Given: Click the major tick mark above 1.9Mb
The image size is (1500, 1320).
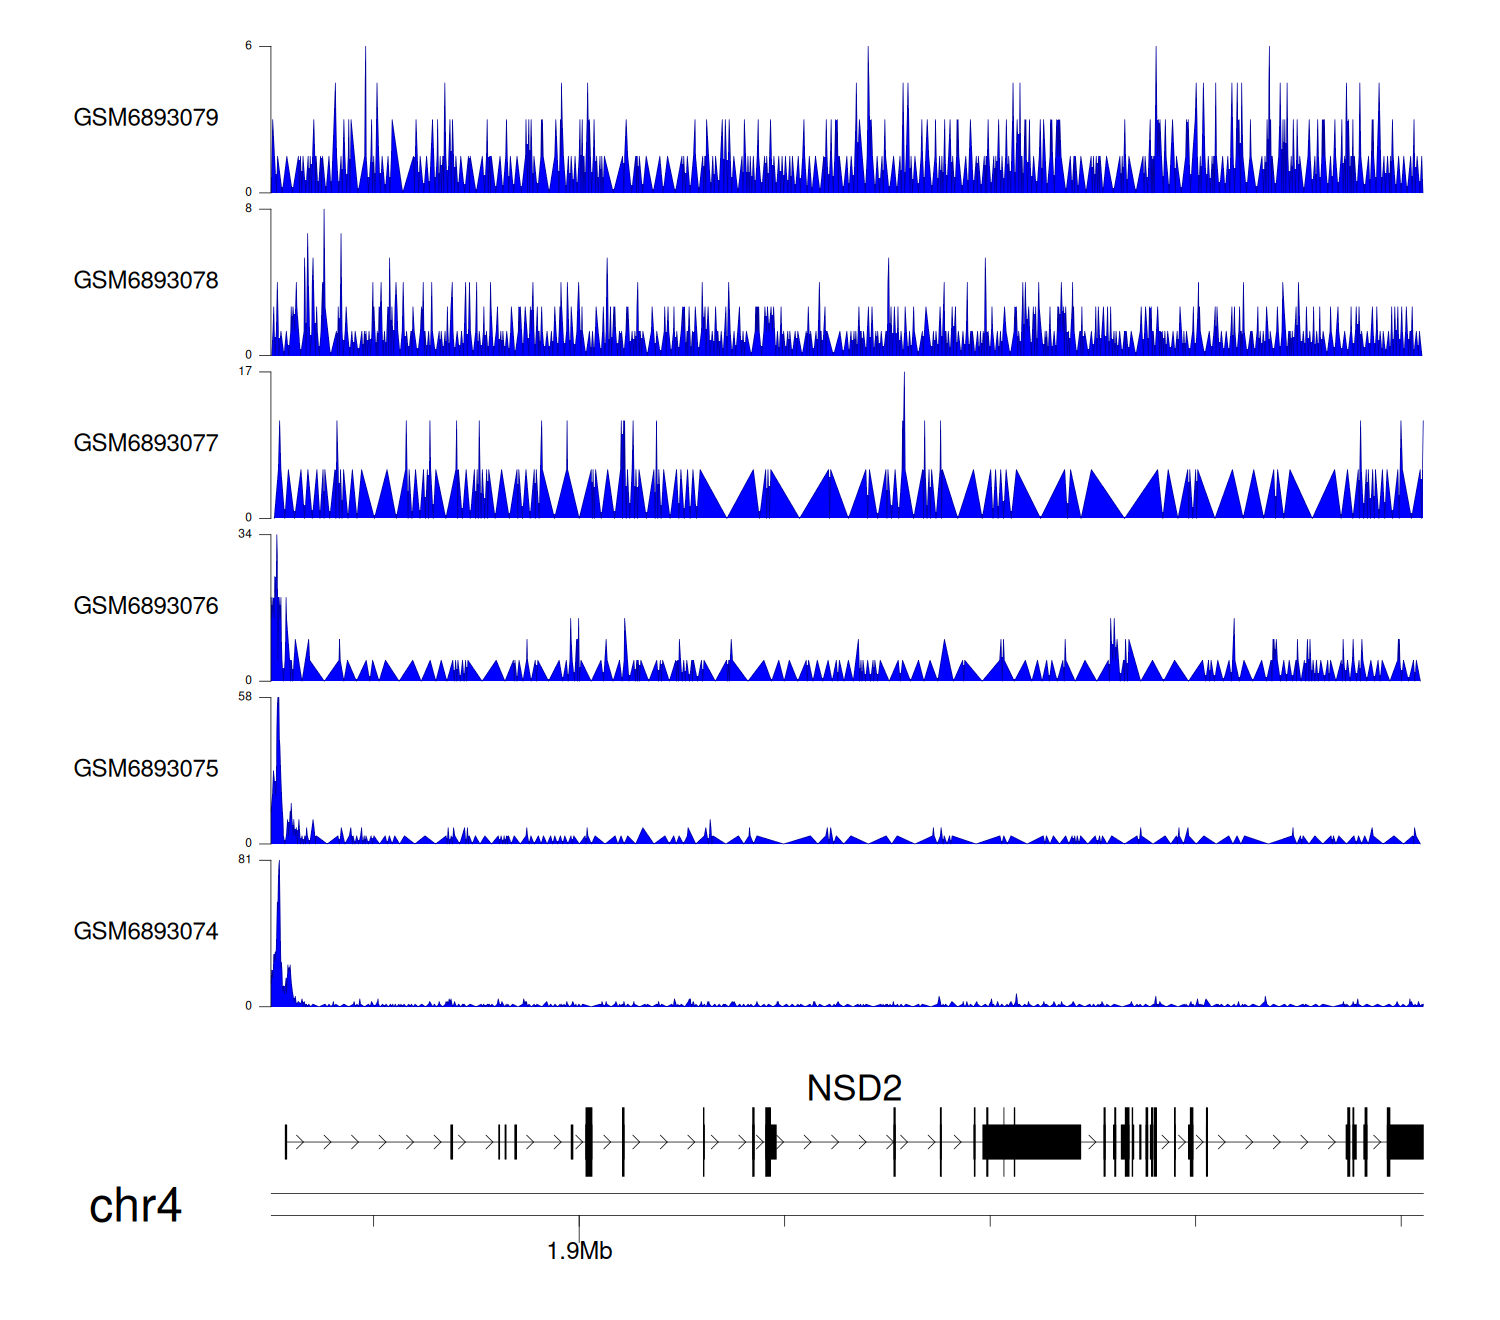Looking at the screenshot, I should 579,1222.
